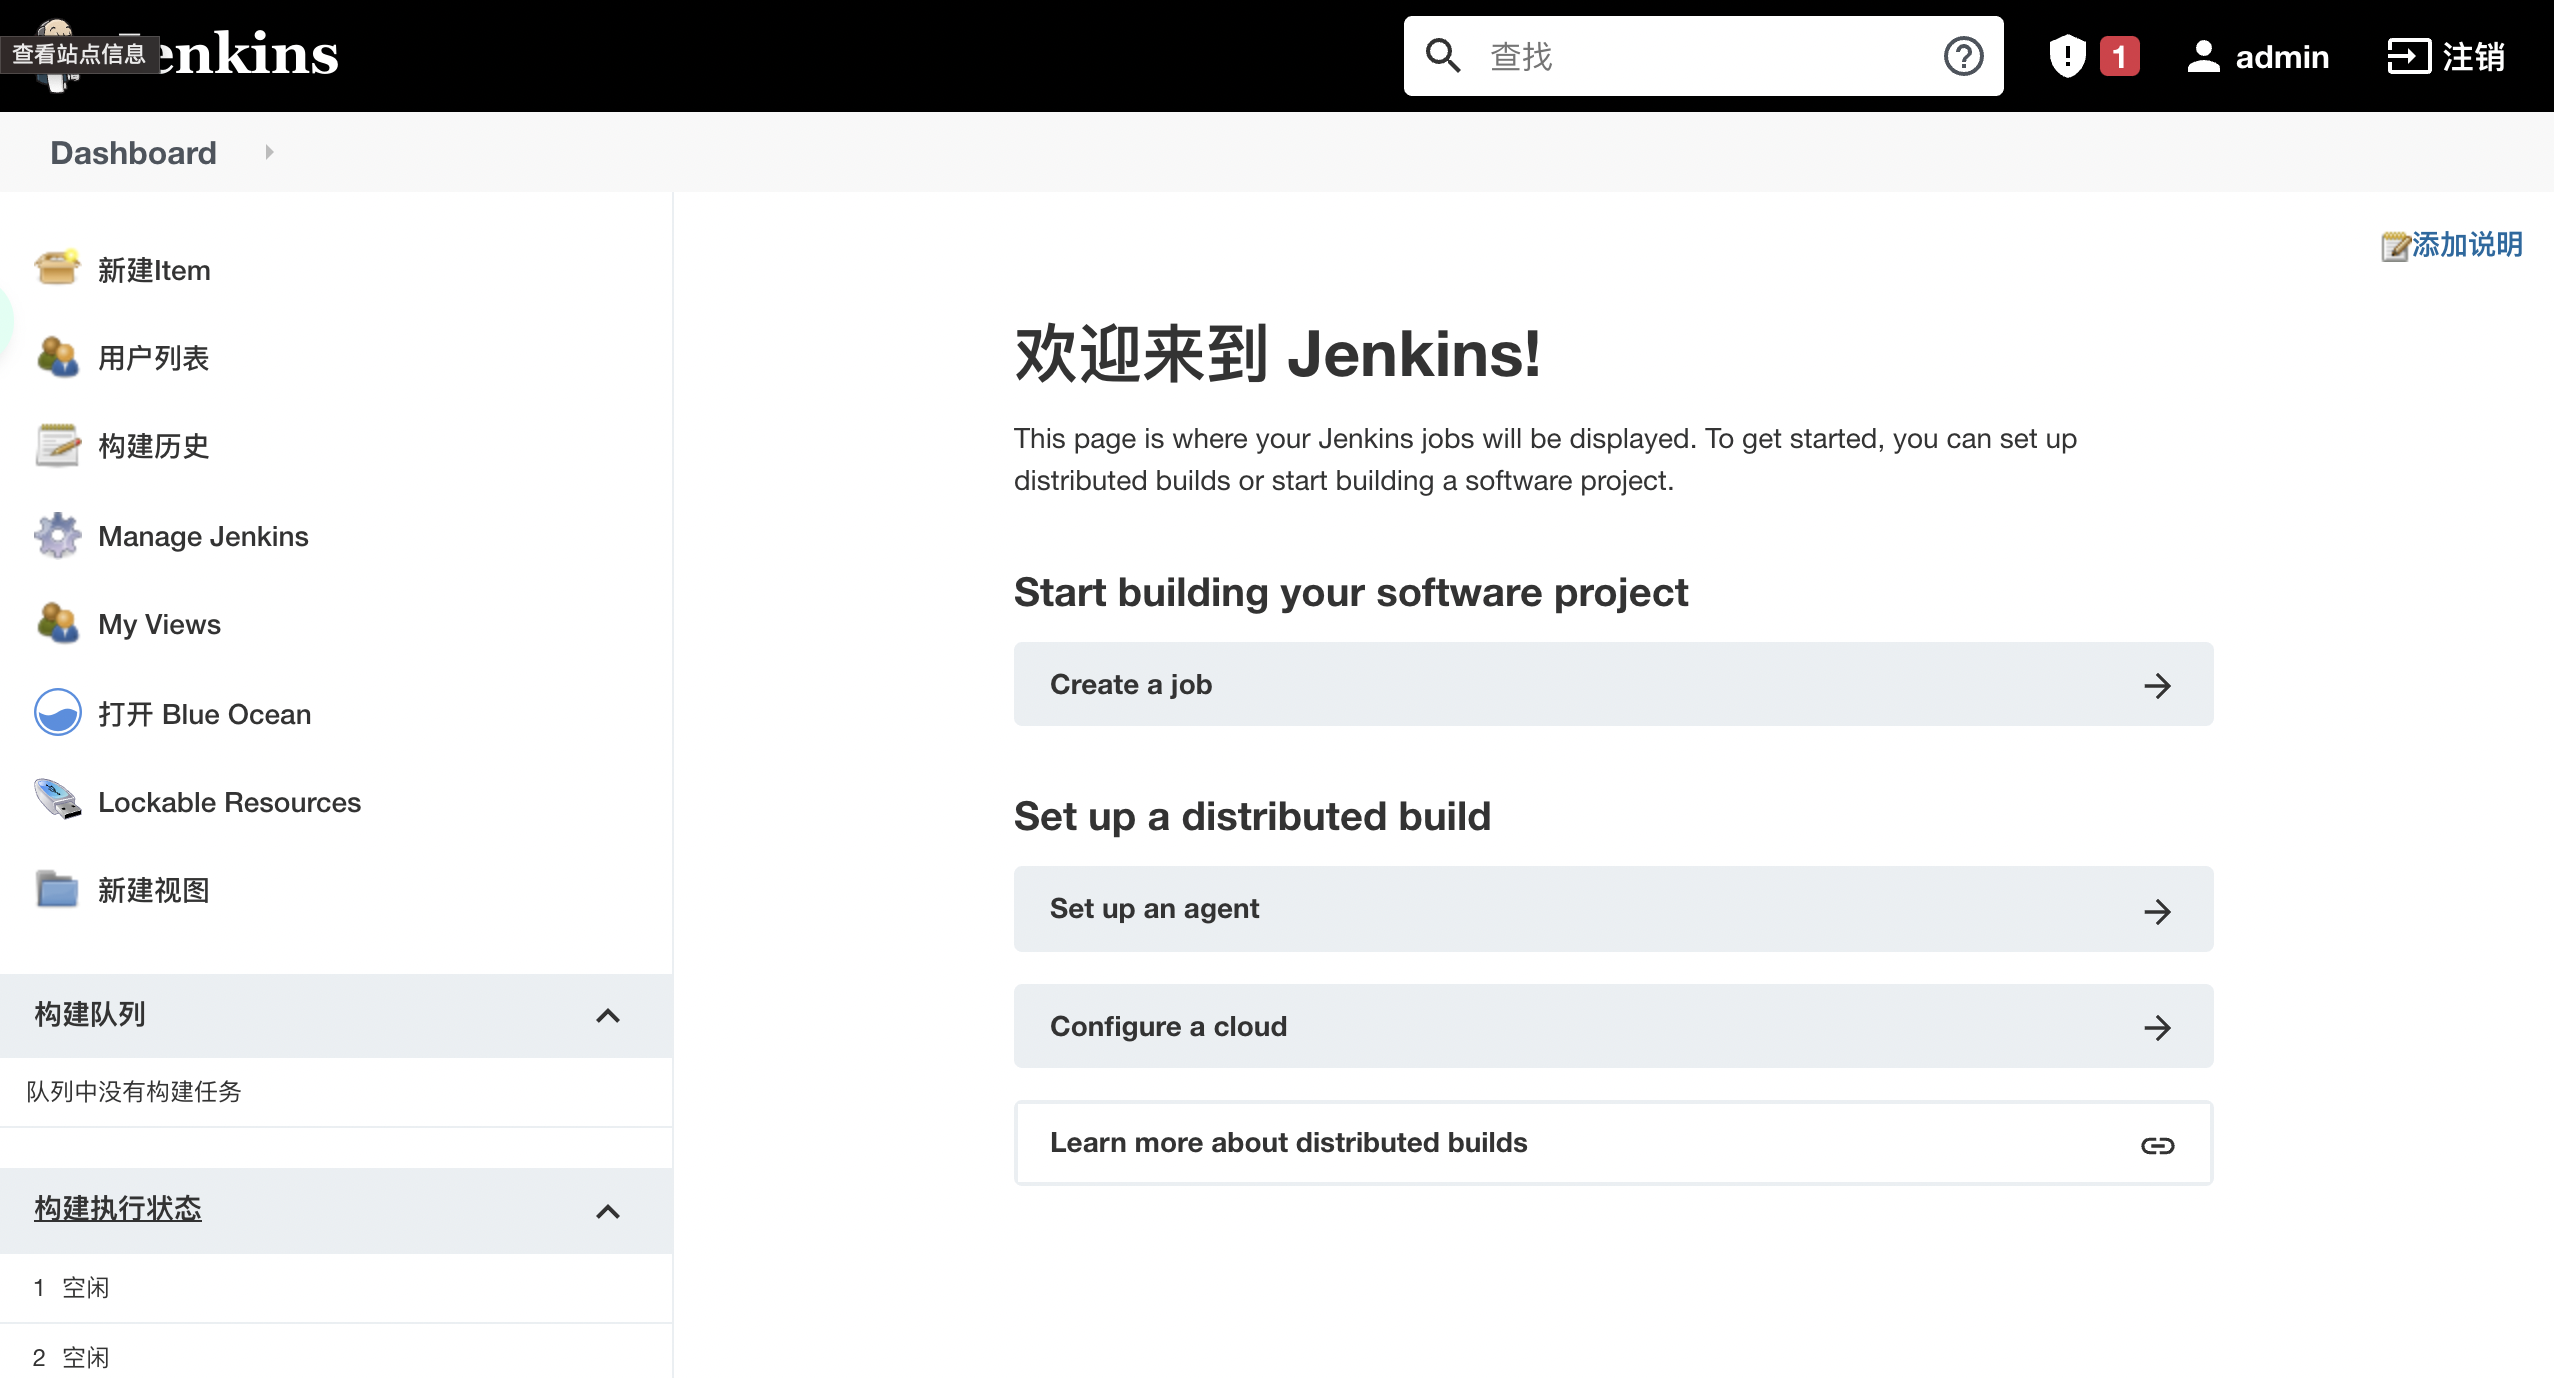Open My Views in sidebar
The image size is (2554, 1378).
[159, 624]
